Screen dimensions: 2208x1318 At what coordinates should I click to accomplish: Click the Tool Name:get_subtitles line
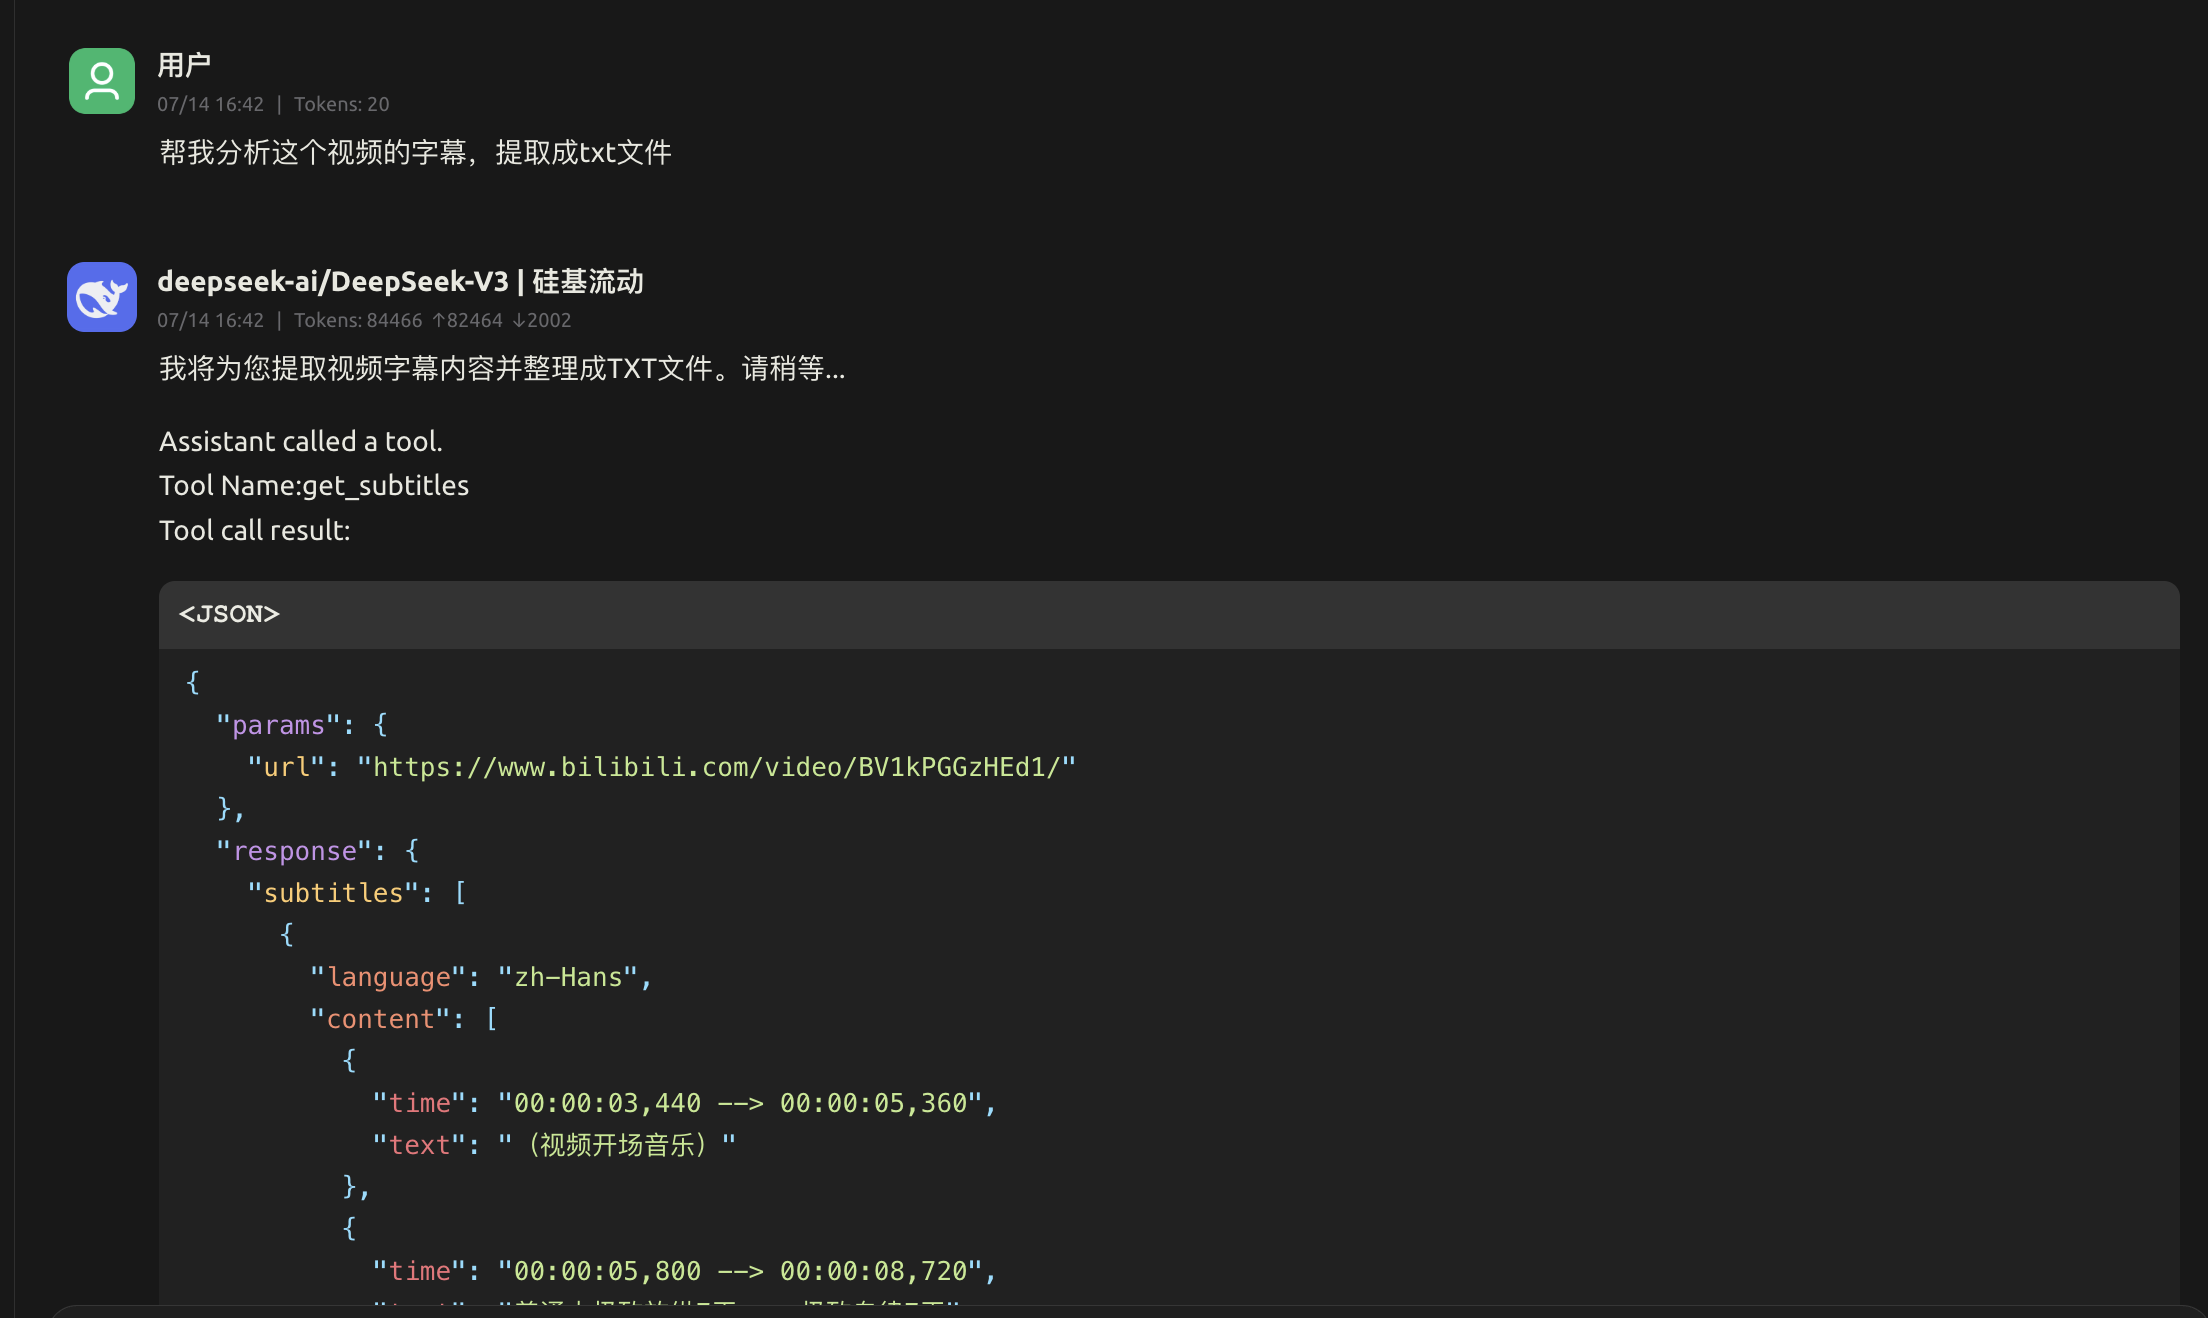point(314,485)
